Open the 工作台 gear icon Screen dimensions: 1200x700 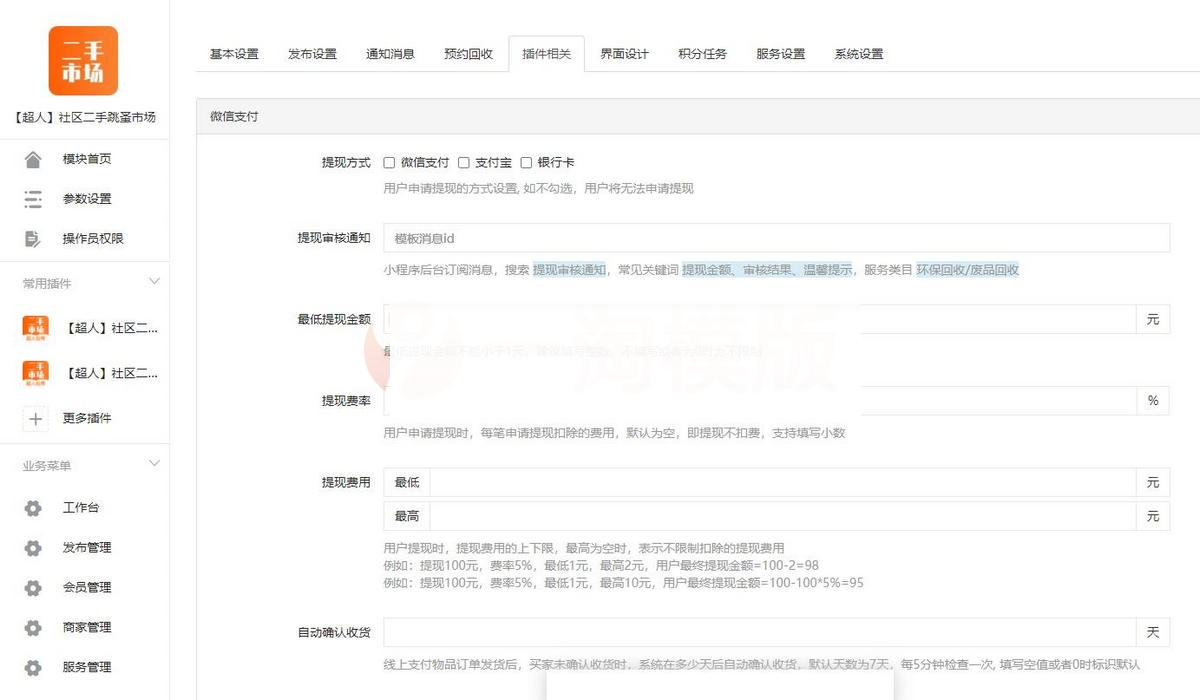(x=33, y=507)
